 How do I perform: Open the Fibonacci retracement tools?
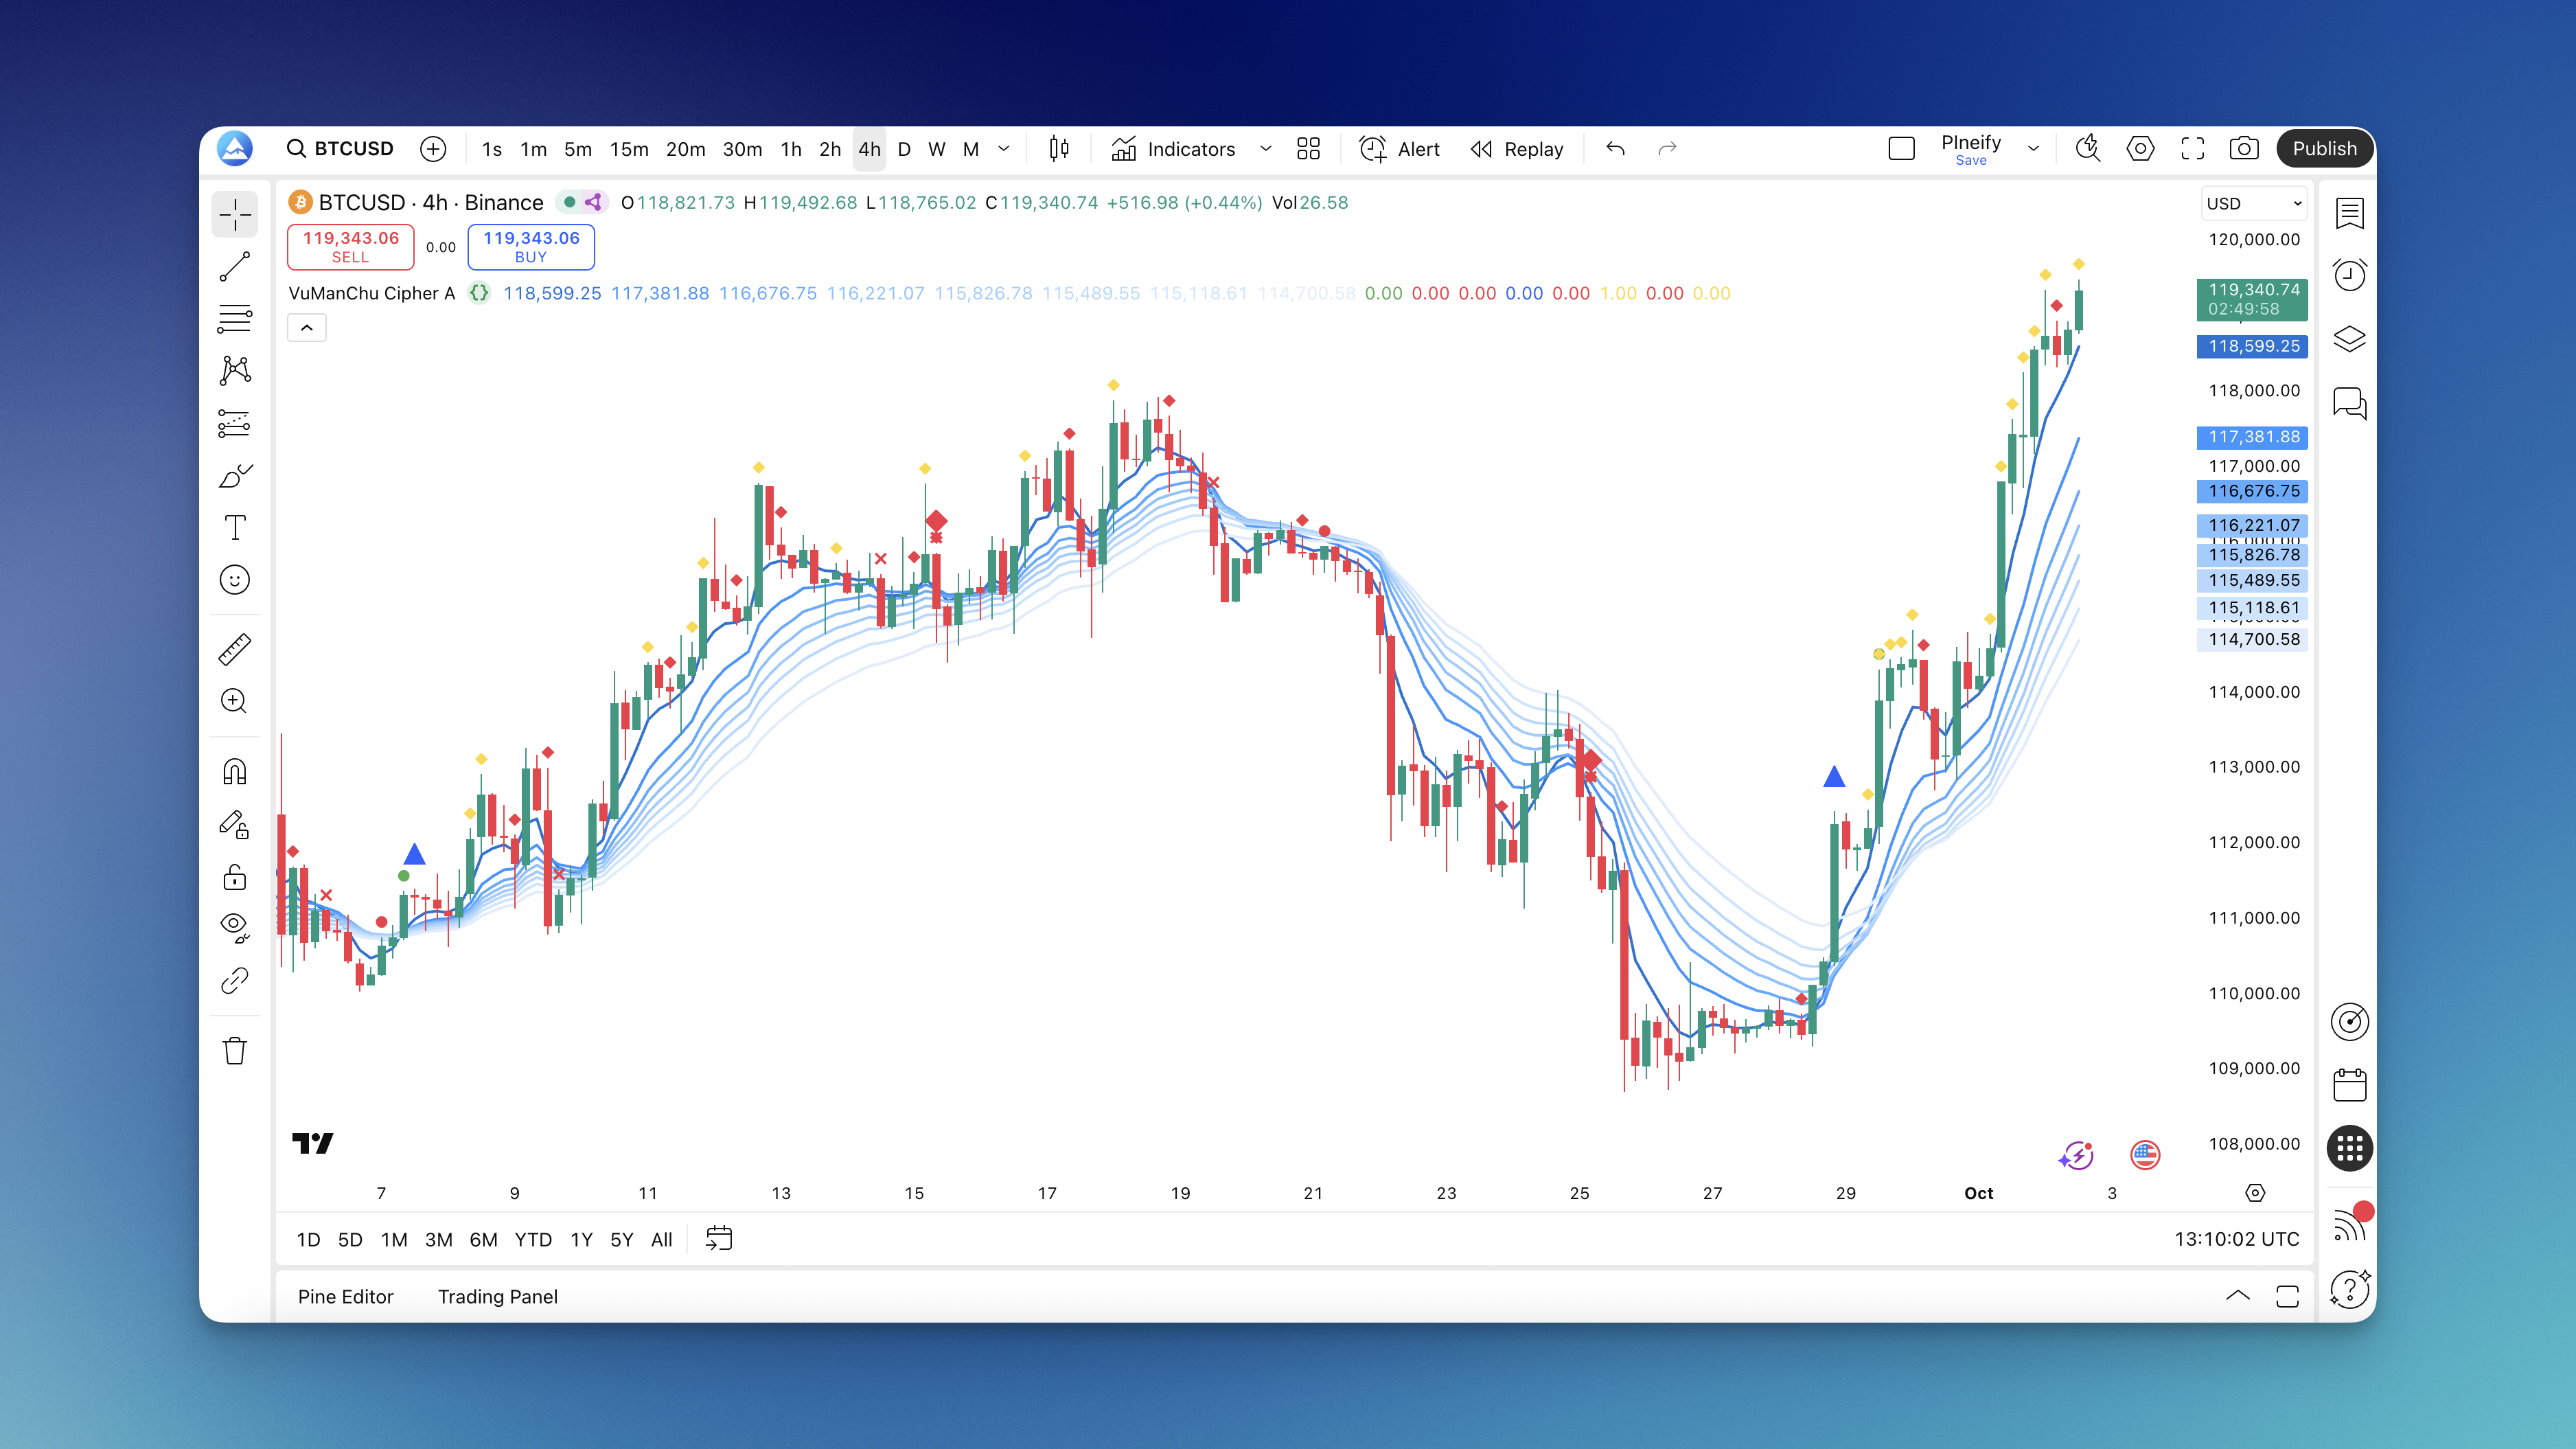(235, 319)
